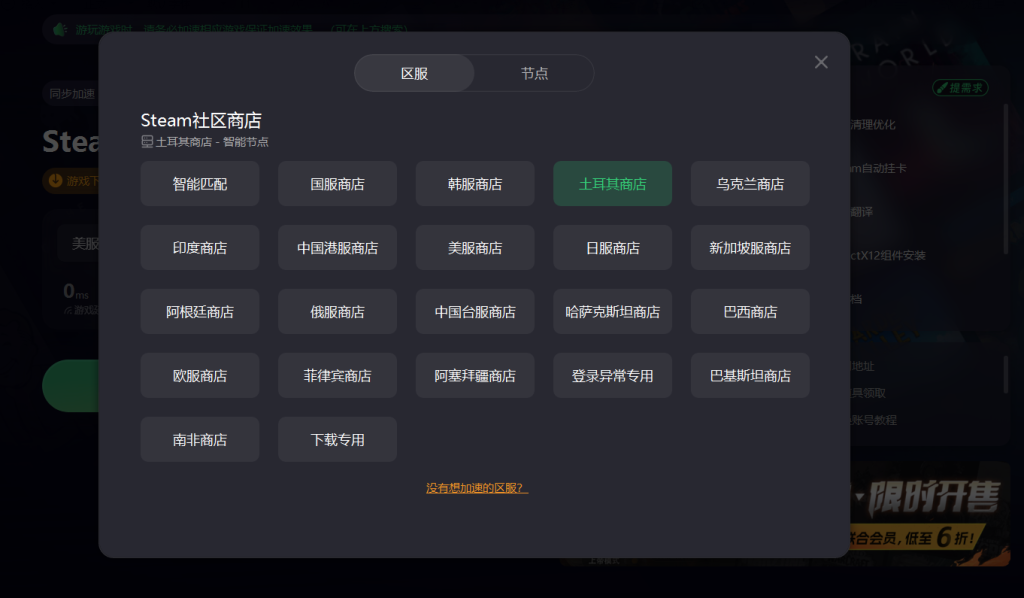Pick 菲律宾商店 region
The height and width of the screenshot is (598, 1024).
[x=338, y=376]
